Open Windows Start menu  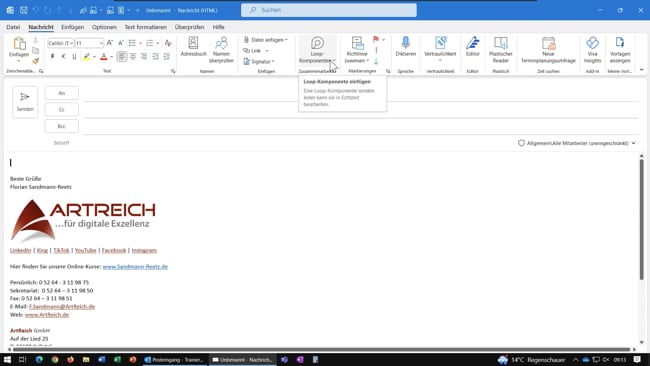pyautogui.click(x=7, y=359)
